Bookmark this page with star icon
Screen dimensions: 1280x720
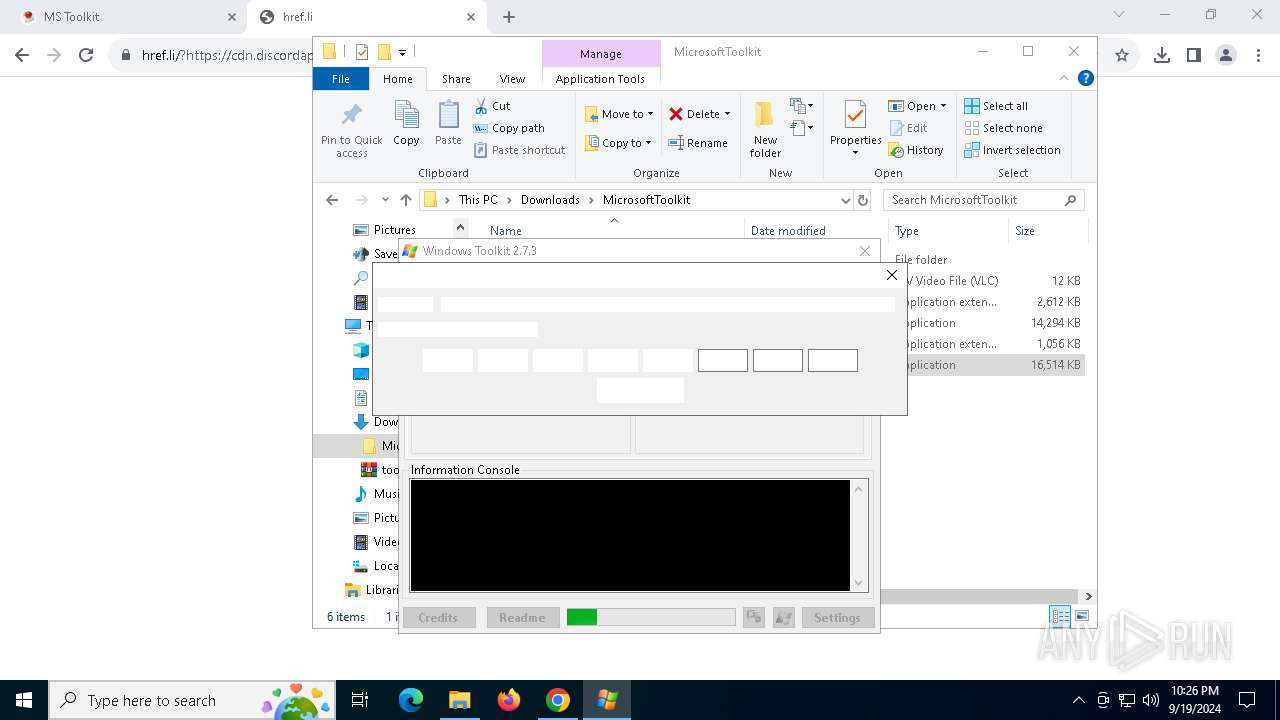coord(1122,56)
